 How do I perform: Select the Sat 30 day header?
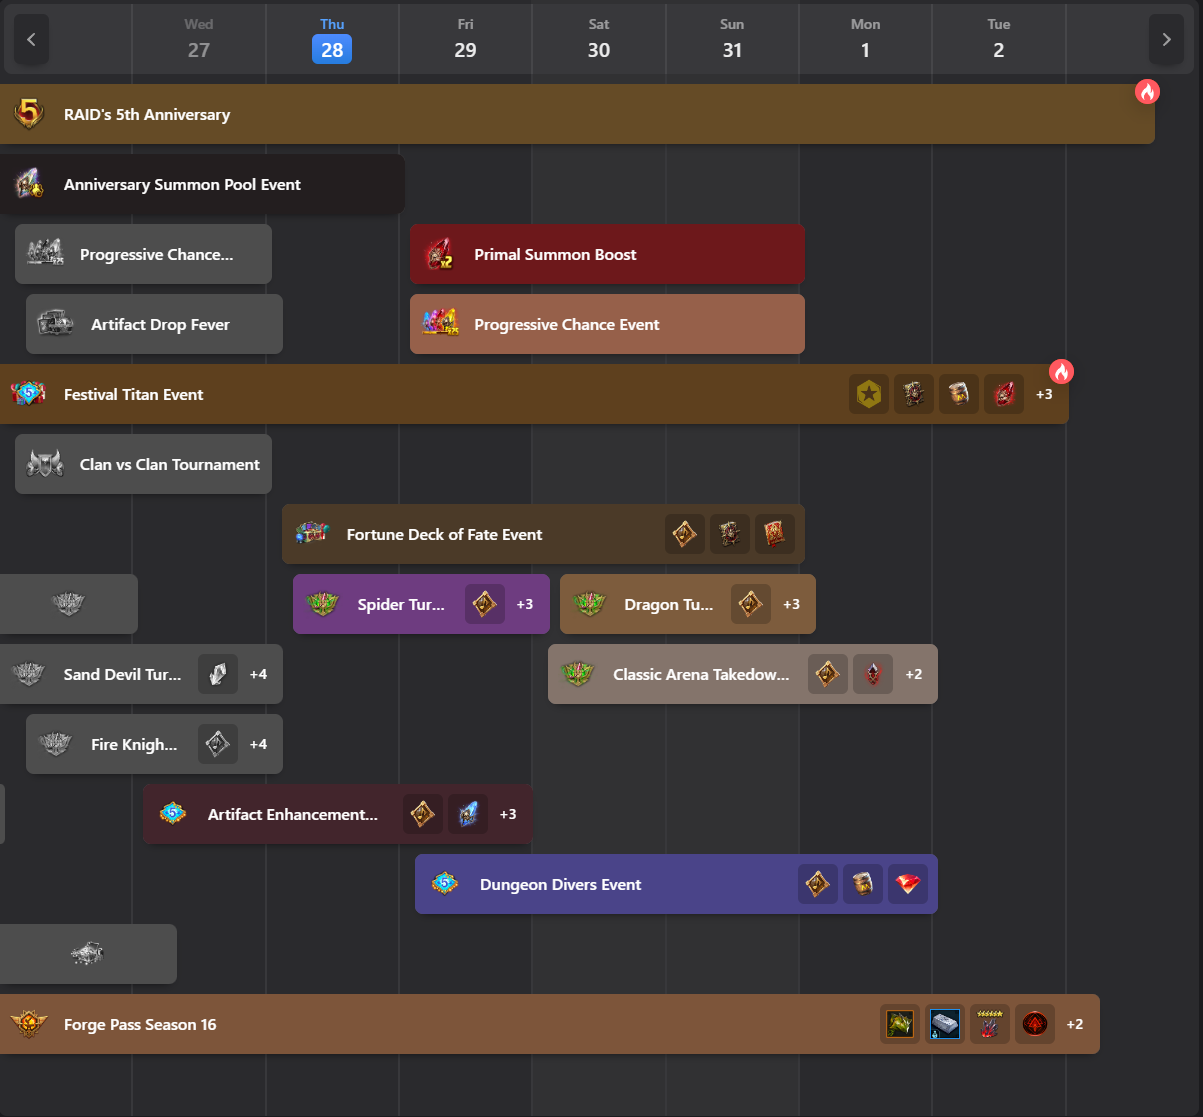click(x=599, y=38)
